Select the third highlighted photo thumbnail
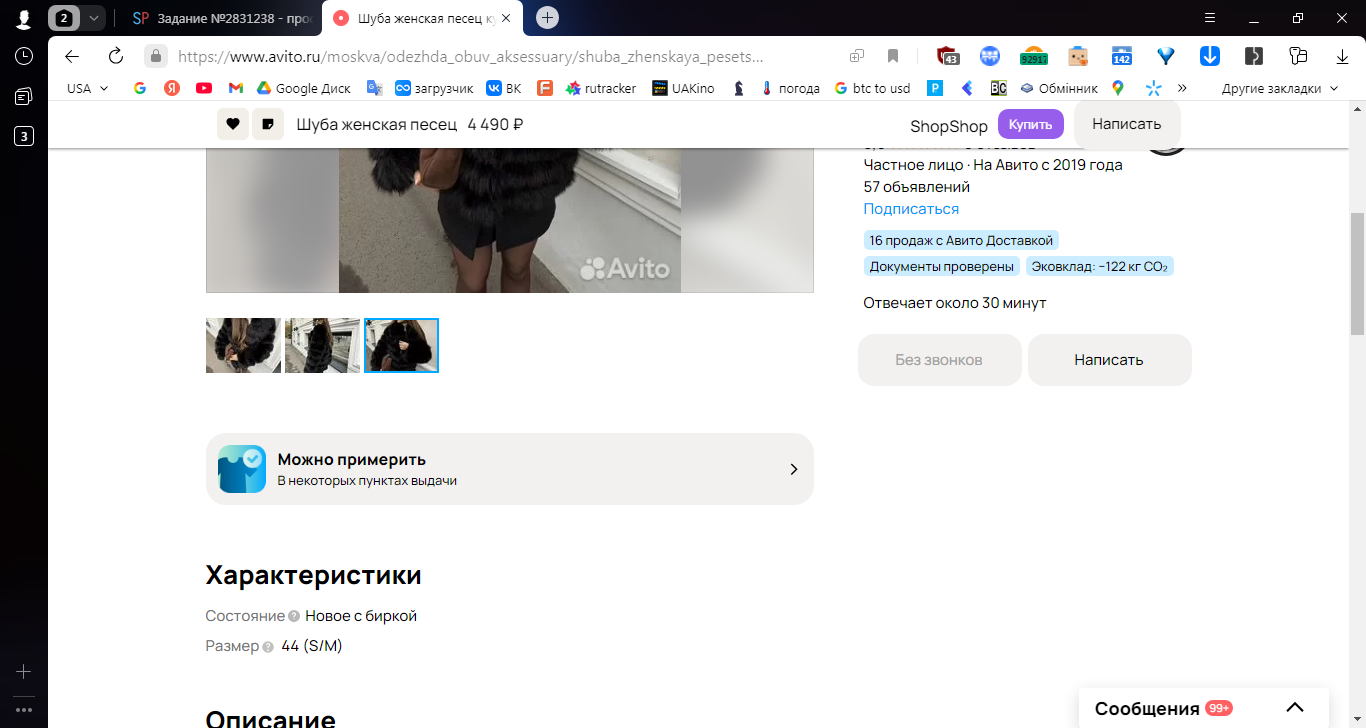This screenshot has width=1366, height=728. [x=401, y=345]
